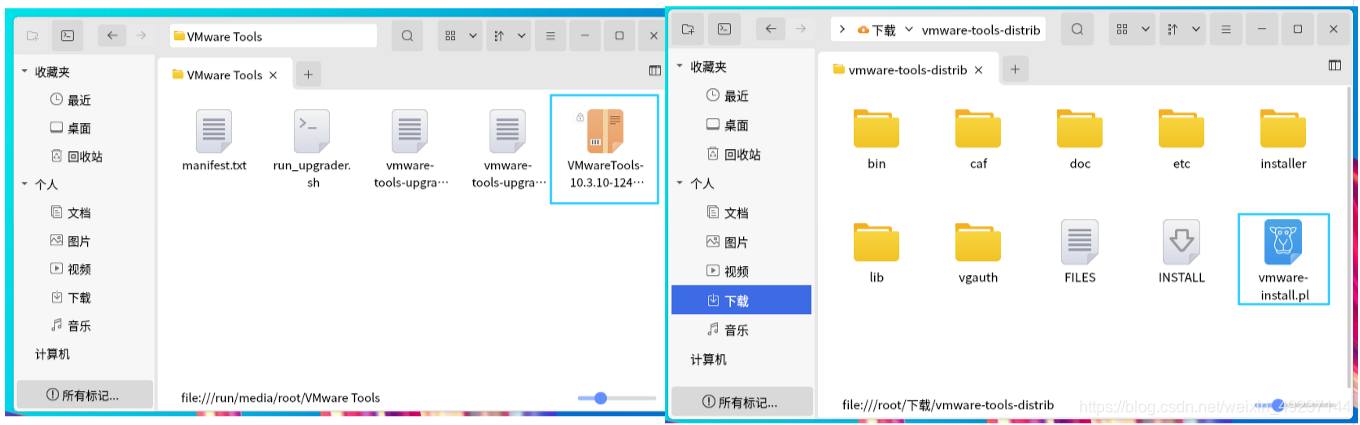Open 视频 in left window sidebar
Viewport: 1360px width, 425px height.
click(71, 269)
